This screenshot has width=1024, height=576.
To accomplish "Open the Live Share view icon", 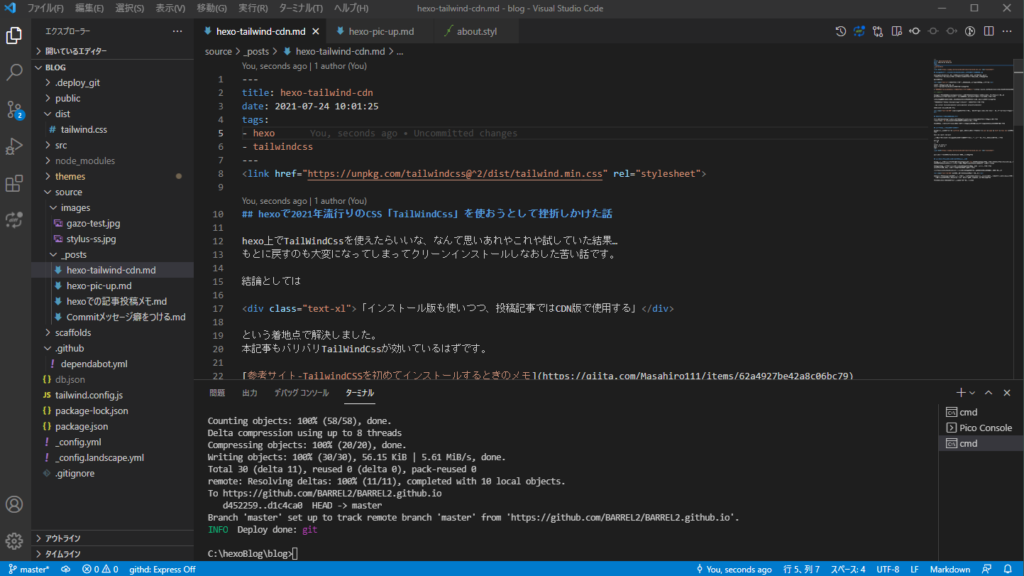I will click(x=14, y=219).
